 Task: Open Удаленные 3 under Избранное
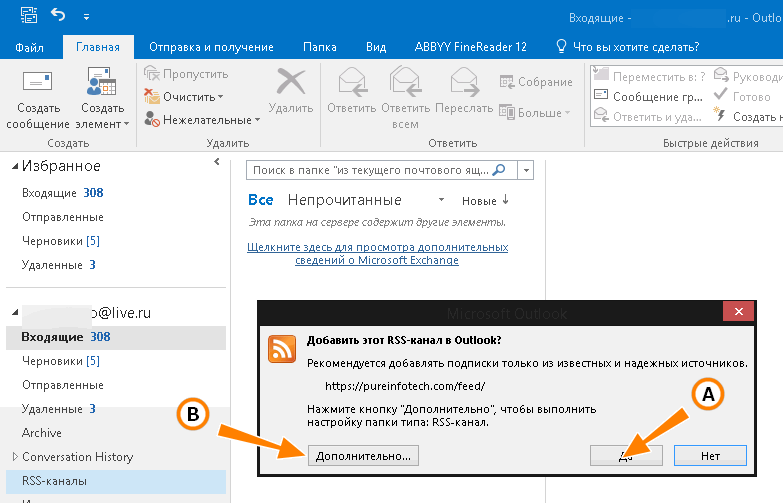pos(58,265)
